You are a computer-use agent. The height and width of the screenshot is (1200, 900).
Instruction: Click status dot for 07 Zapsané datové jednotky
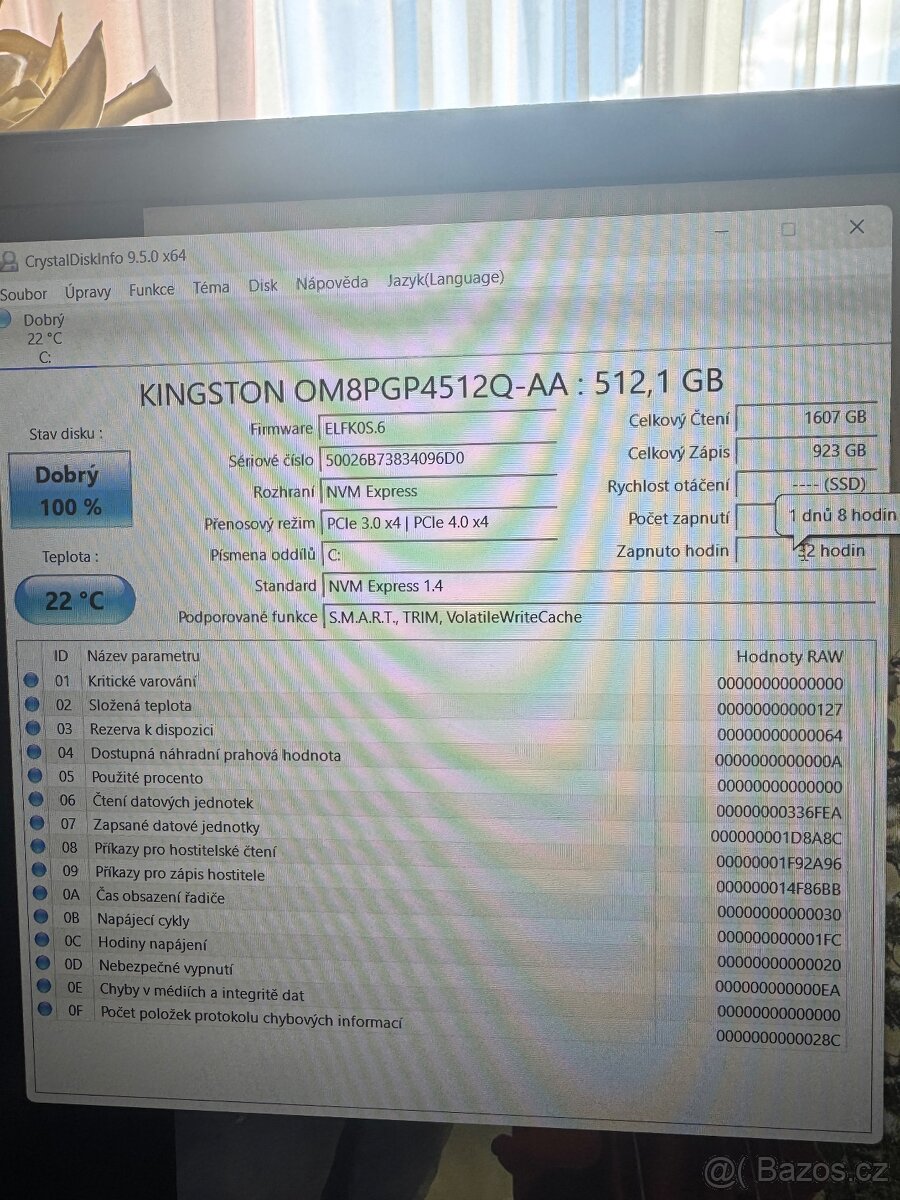[37, 823]
